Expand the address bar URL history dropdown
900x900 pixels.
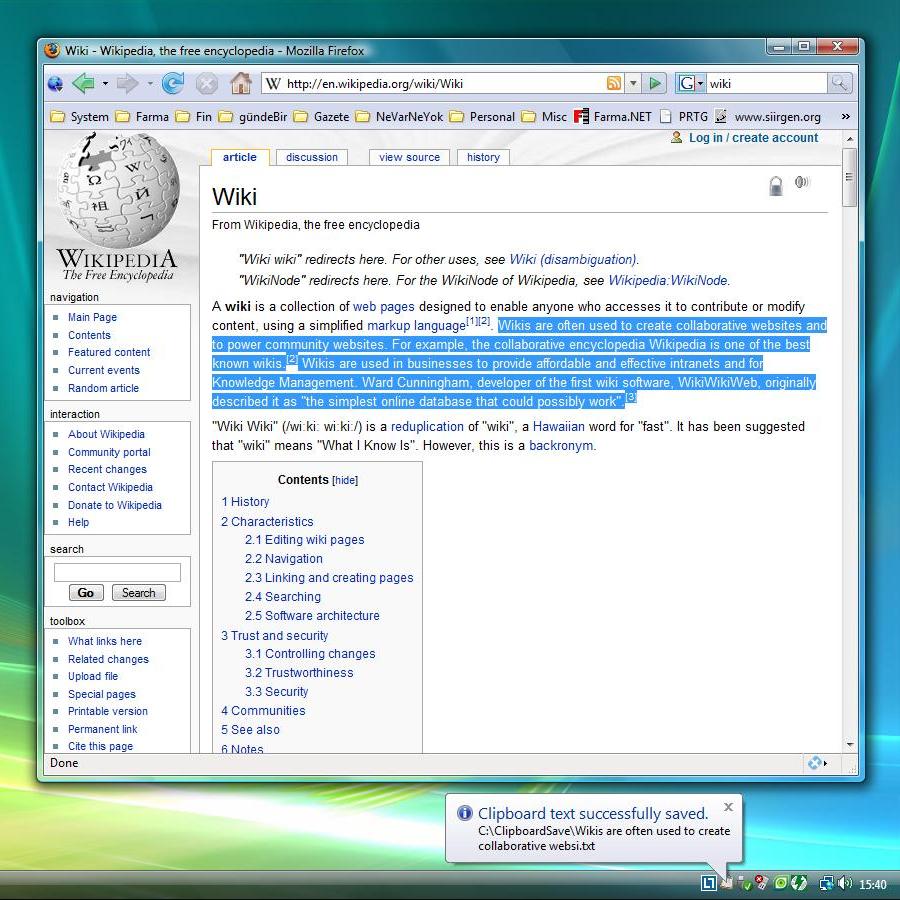tap(633, 84)
